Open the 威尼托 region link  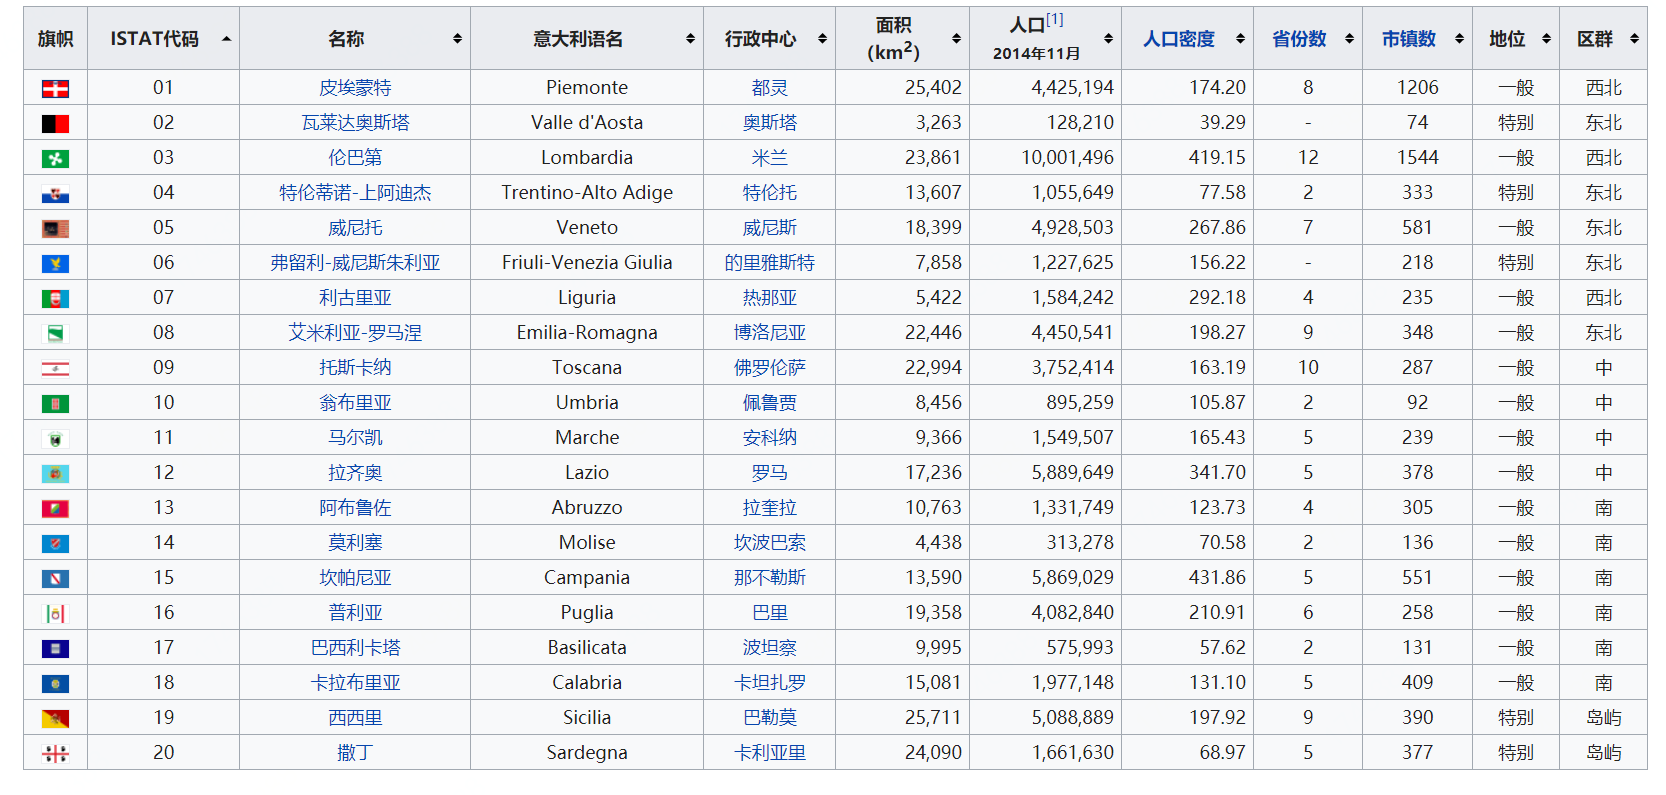[355, 228]
